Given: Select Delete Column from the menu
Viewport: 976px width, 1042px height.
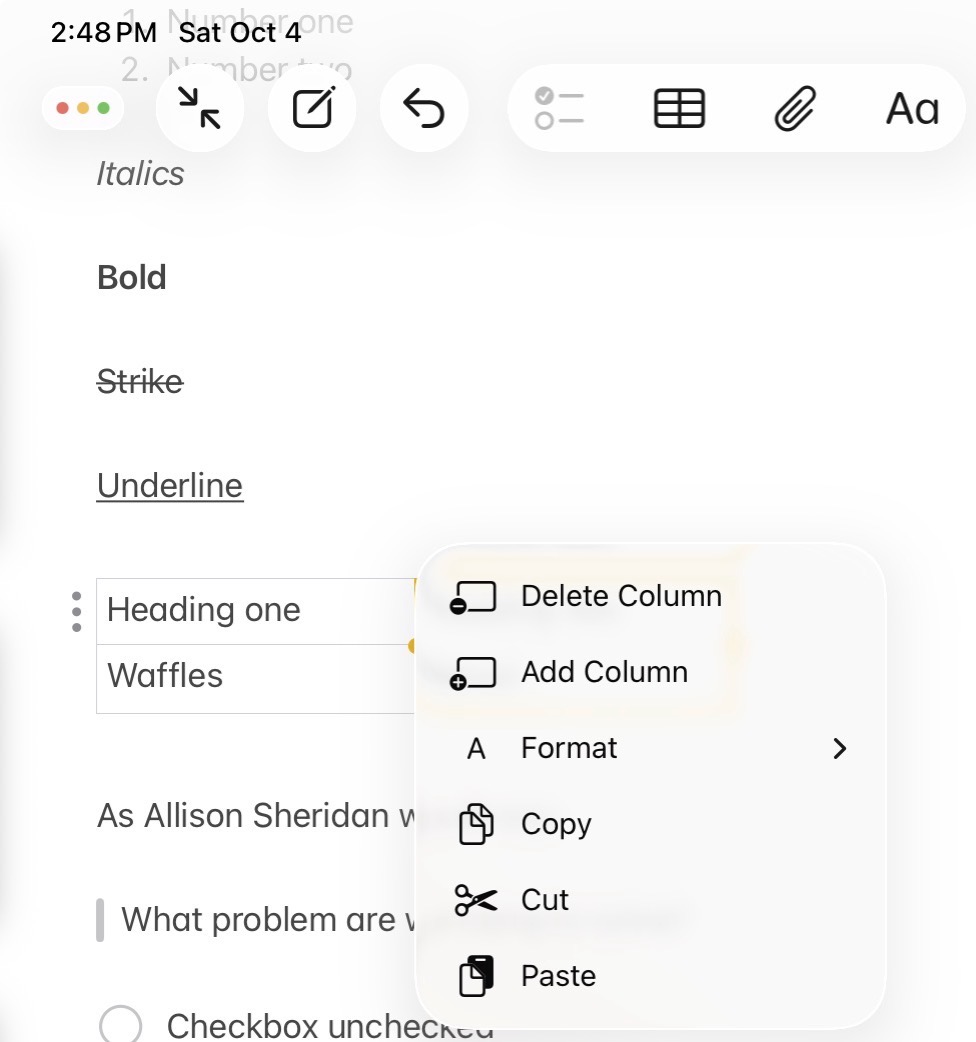Looking at the screenshot, I should click(620, 595).
